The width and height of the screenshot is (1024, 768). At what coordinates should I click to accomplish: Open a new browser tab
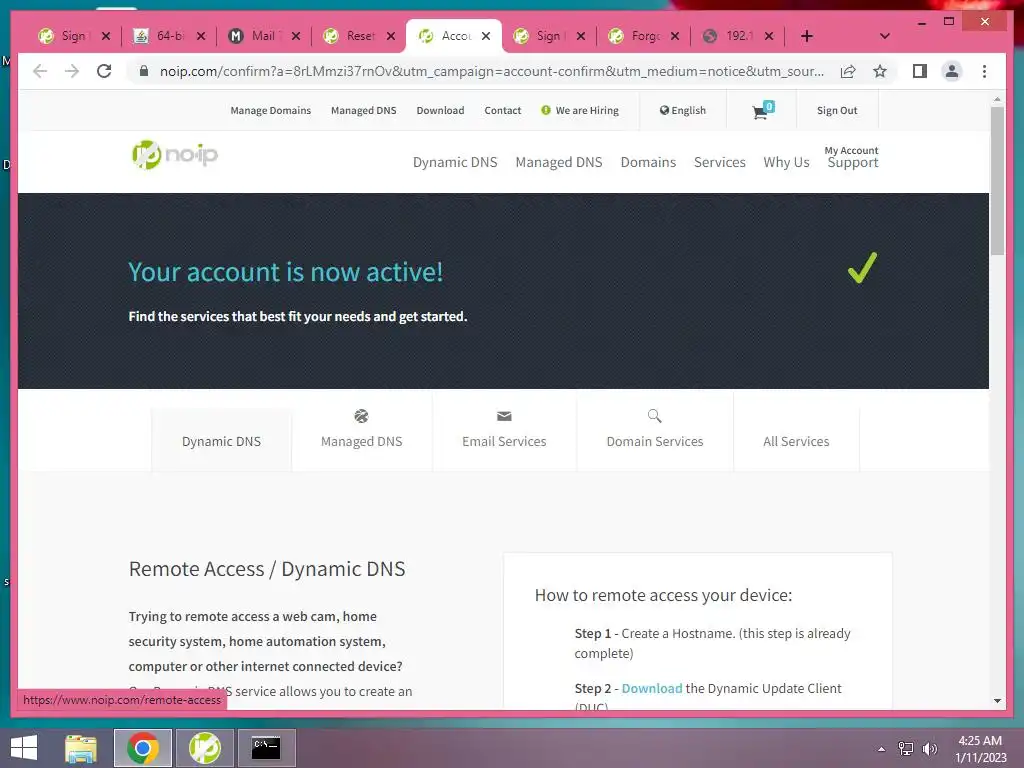click(x=807, y=36)
